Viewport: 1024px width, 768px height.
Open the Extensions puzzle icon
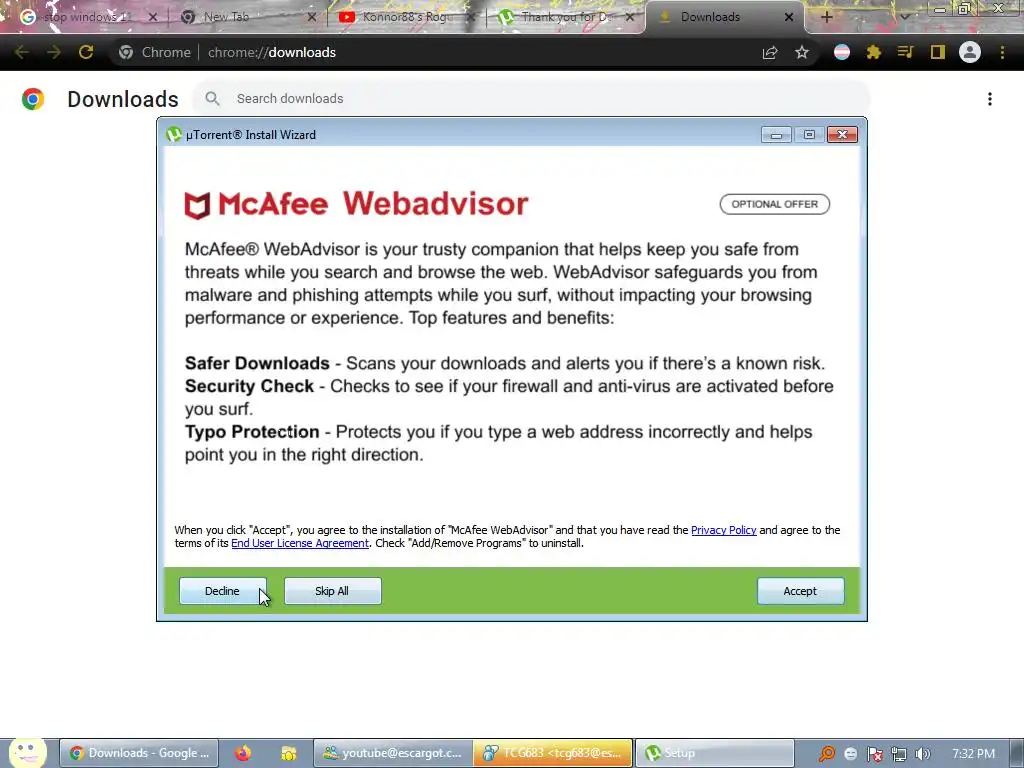(874, 52)
